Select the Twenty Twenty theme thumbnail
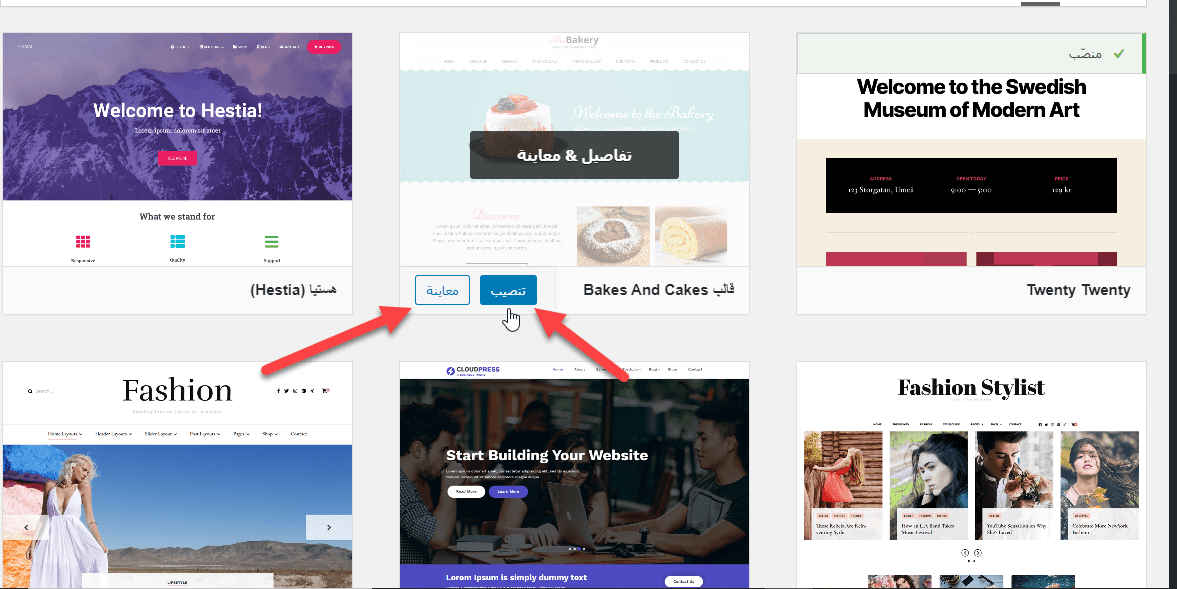 [x=971, y=170]
